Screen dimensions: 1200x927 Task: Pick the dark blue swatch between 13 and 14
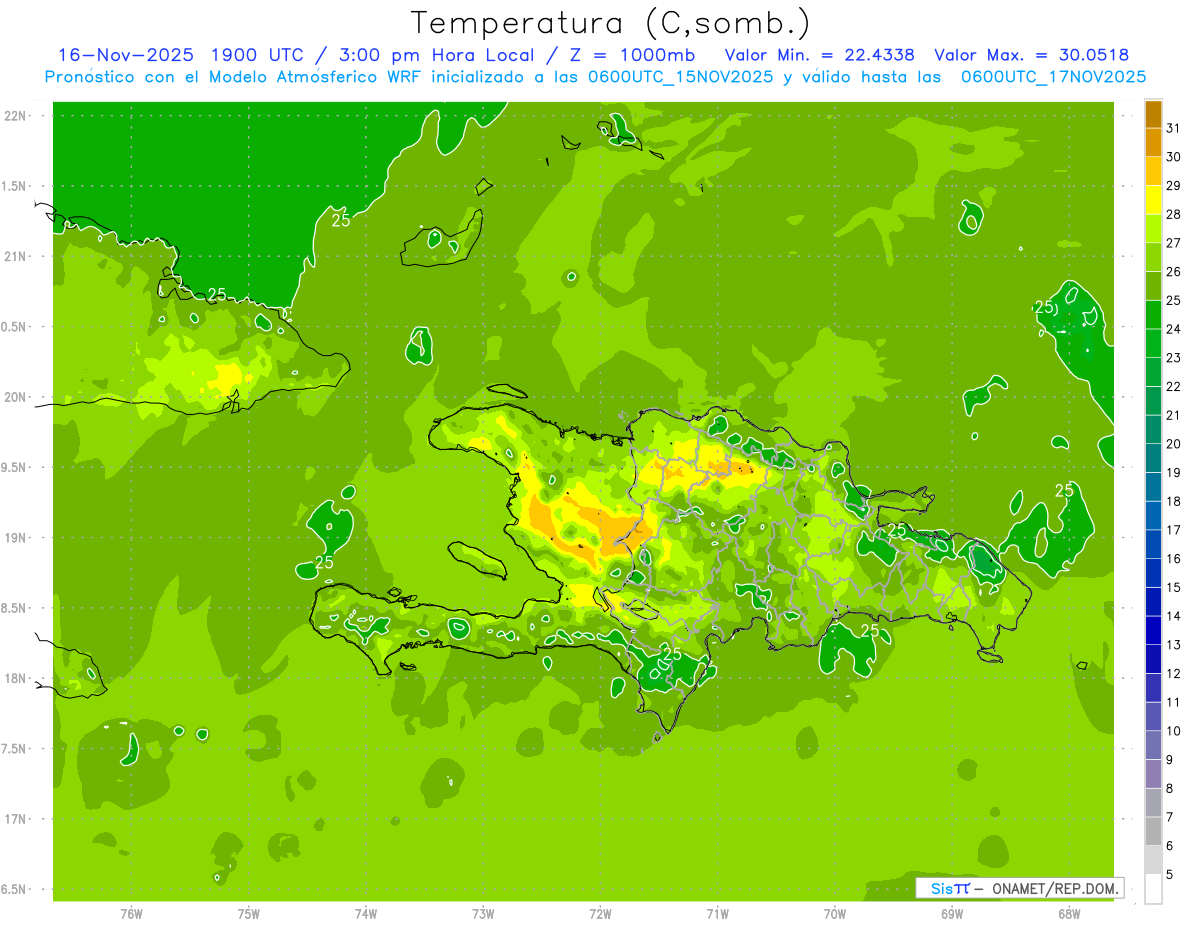pyautogui.click(x=1153, y=631)
